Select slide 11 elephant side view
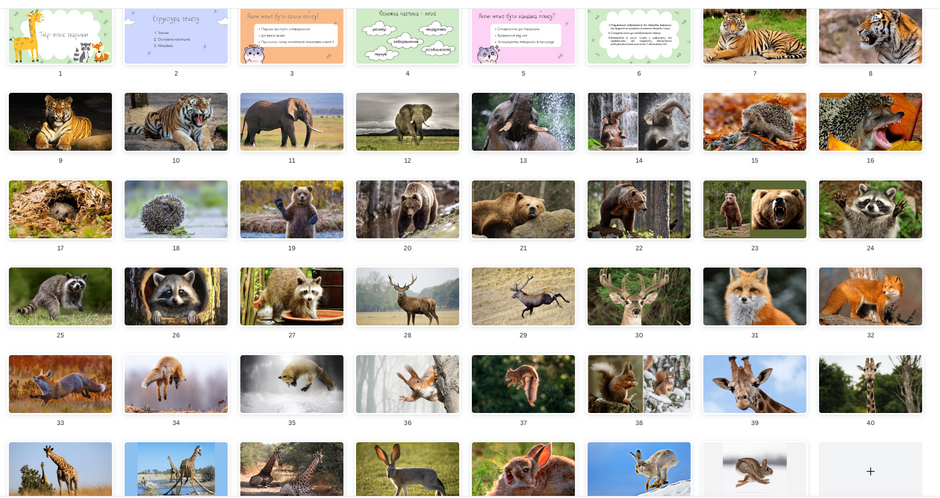940x498 pixels. [291, 122]
